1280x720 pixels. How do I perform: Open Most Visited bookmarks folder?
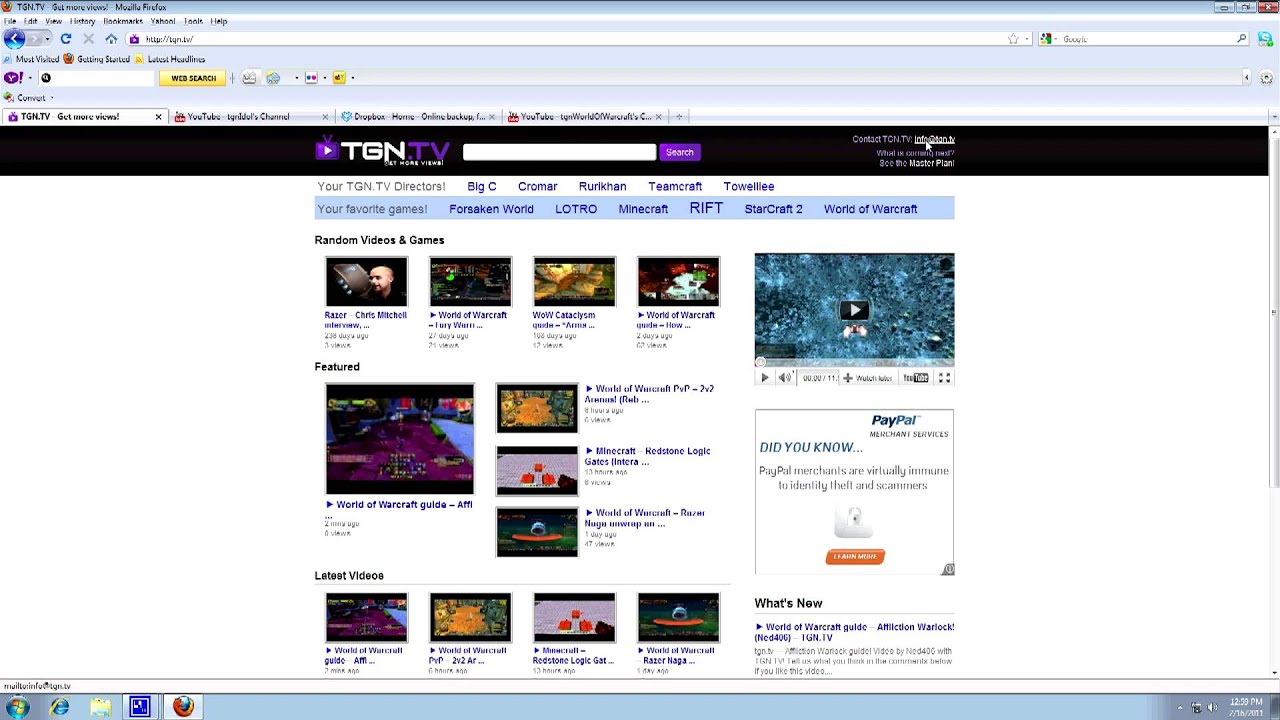coord(32,59)
